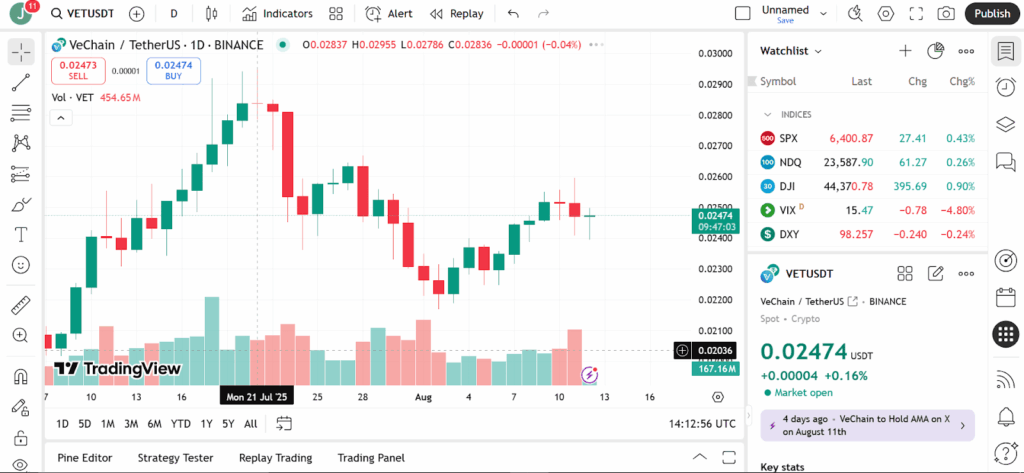The width and height of the screenshot is (1024, 473).
Task: Select the 1D time range
Action: point(62,424)
